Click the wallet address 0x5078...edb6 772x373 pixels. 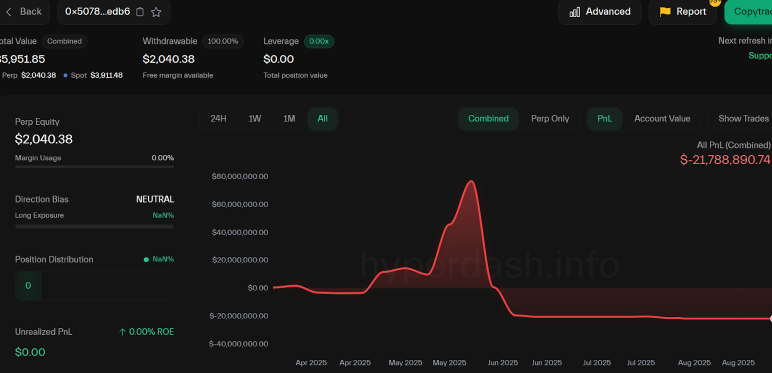pos(97,11)
